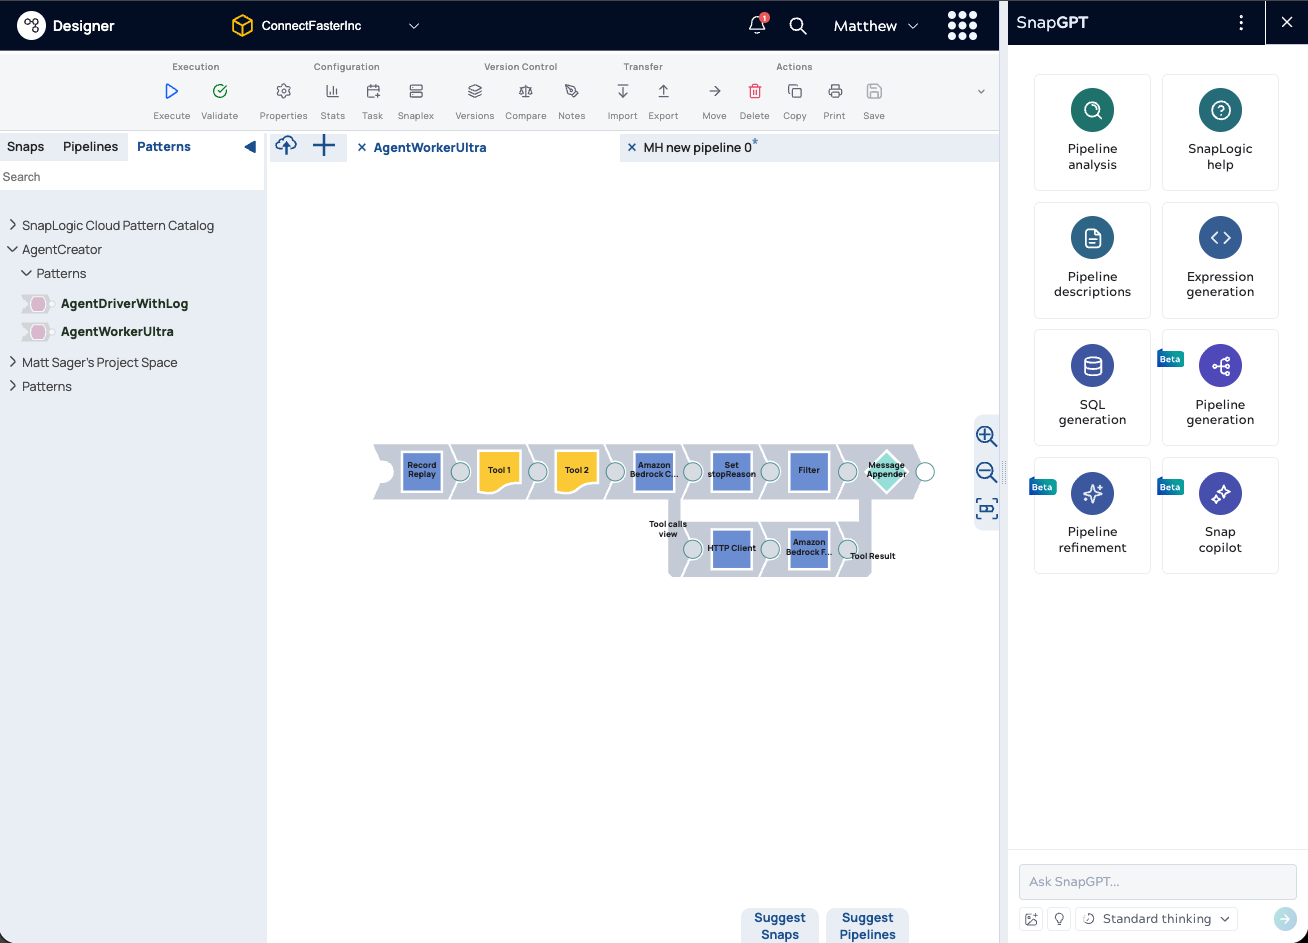Image resolution: width=1308 pixels, height=943 pixels.
Task: Select the HTTP Client snap
Action: tap(731, 549)
